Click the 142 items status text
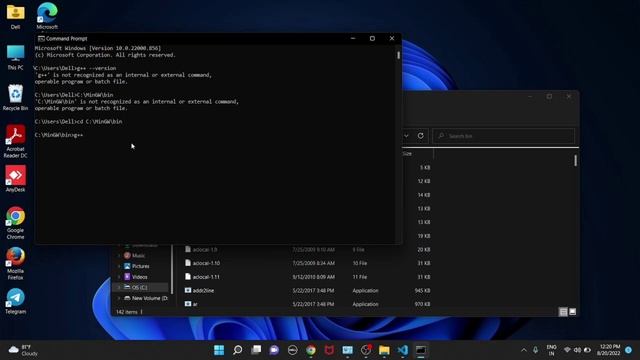Image resolution: width=640 pixels, height=360 pixels. [x=127, y=312]
